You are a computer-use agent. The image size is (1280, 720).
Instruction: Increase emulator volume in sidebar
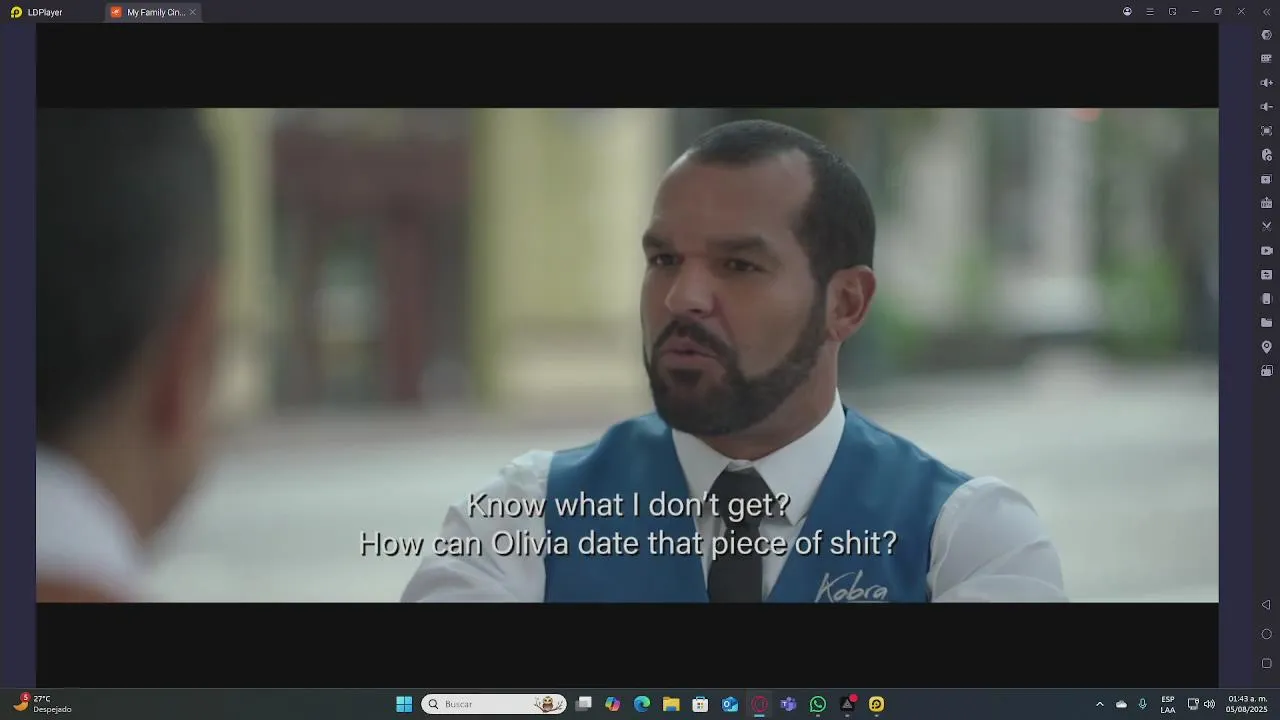point(1266,83)
